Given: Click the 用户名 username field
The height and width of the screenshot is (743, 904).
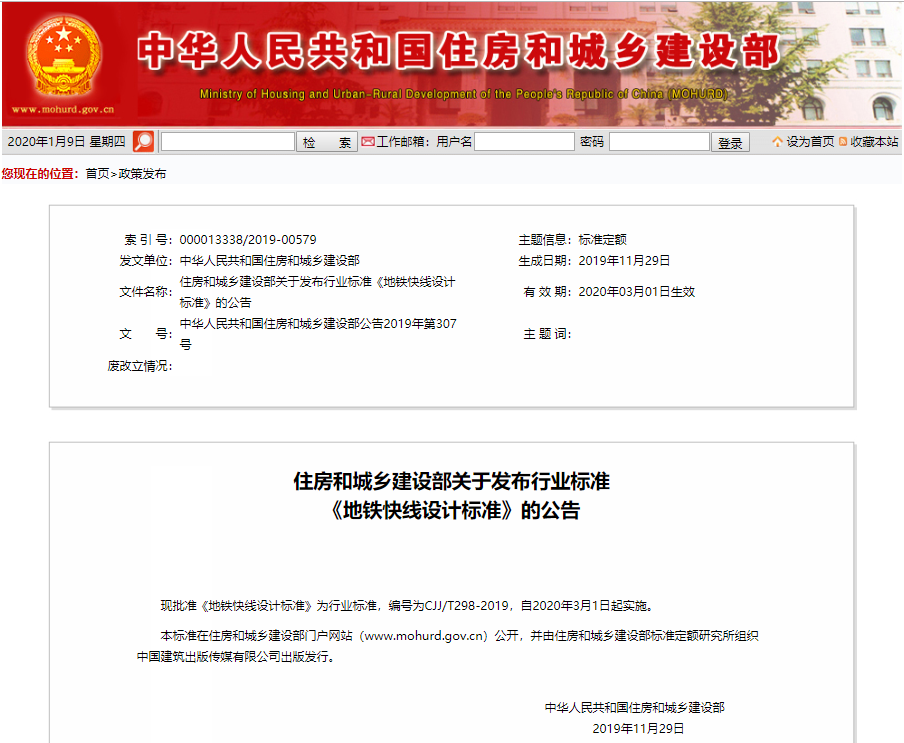Looking at the screenshot, I should (x=524, y=142).
